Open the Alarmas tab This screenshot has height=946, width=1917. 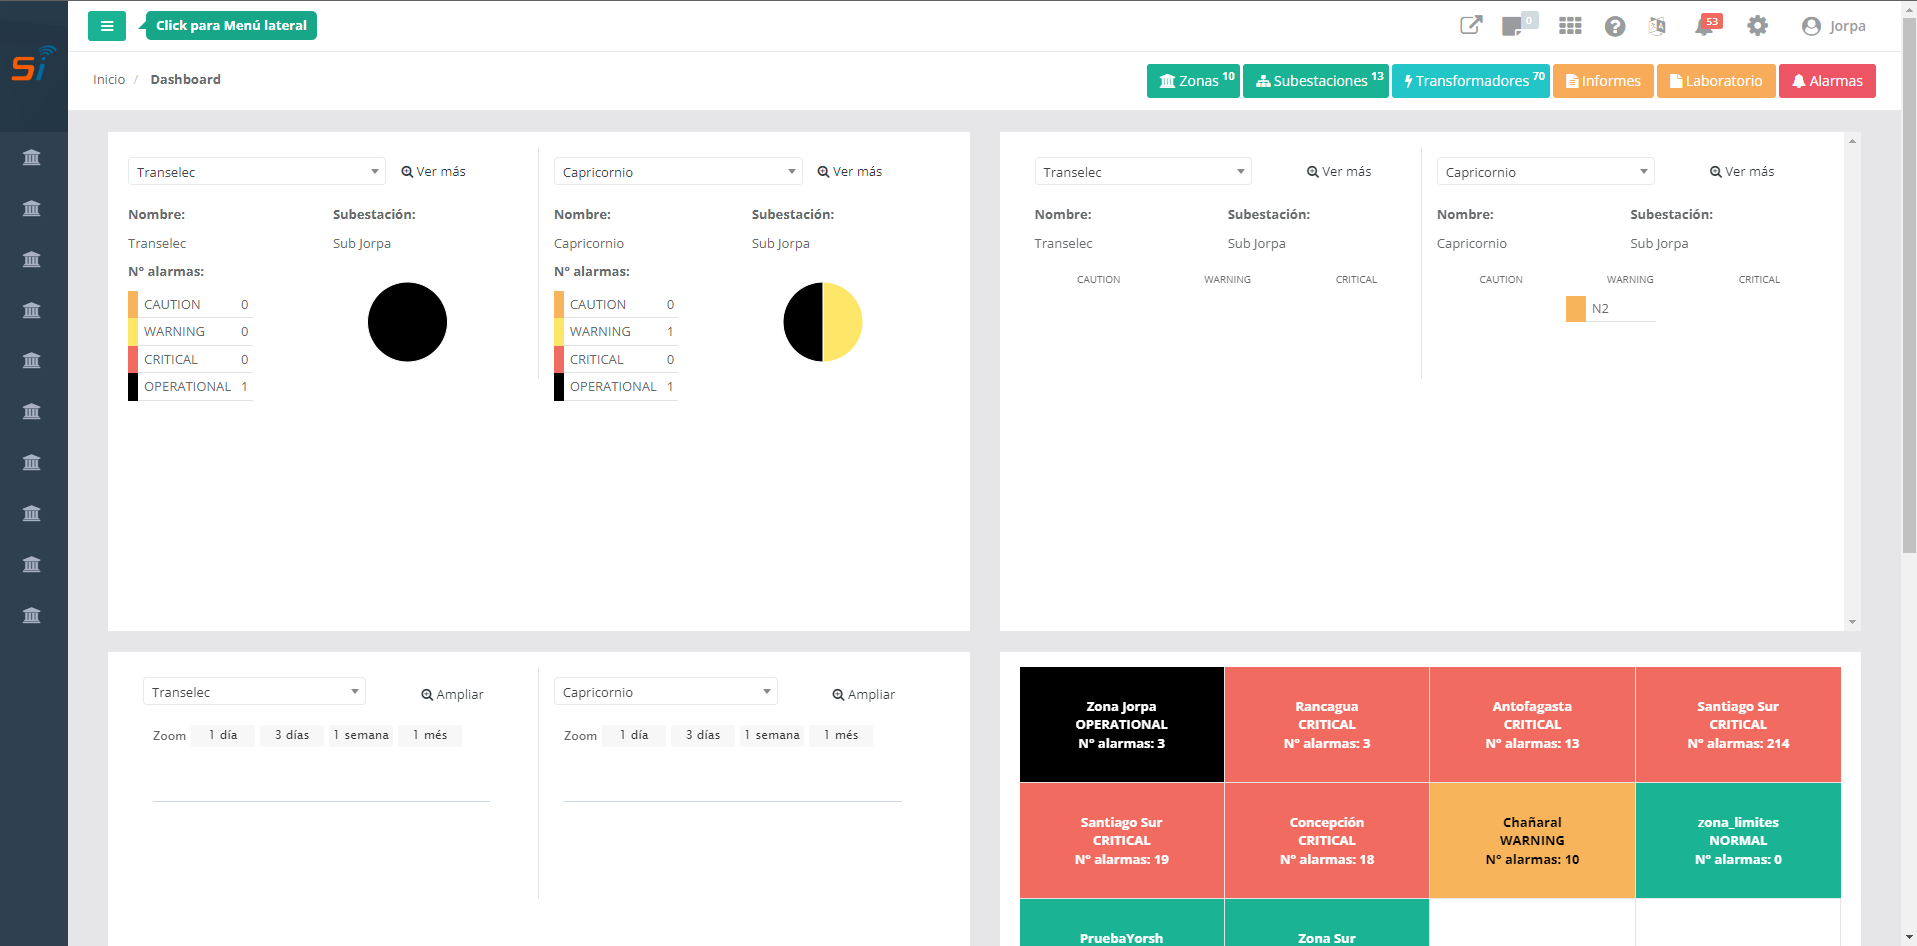tap(1827, 81)
